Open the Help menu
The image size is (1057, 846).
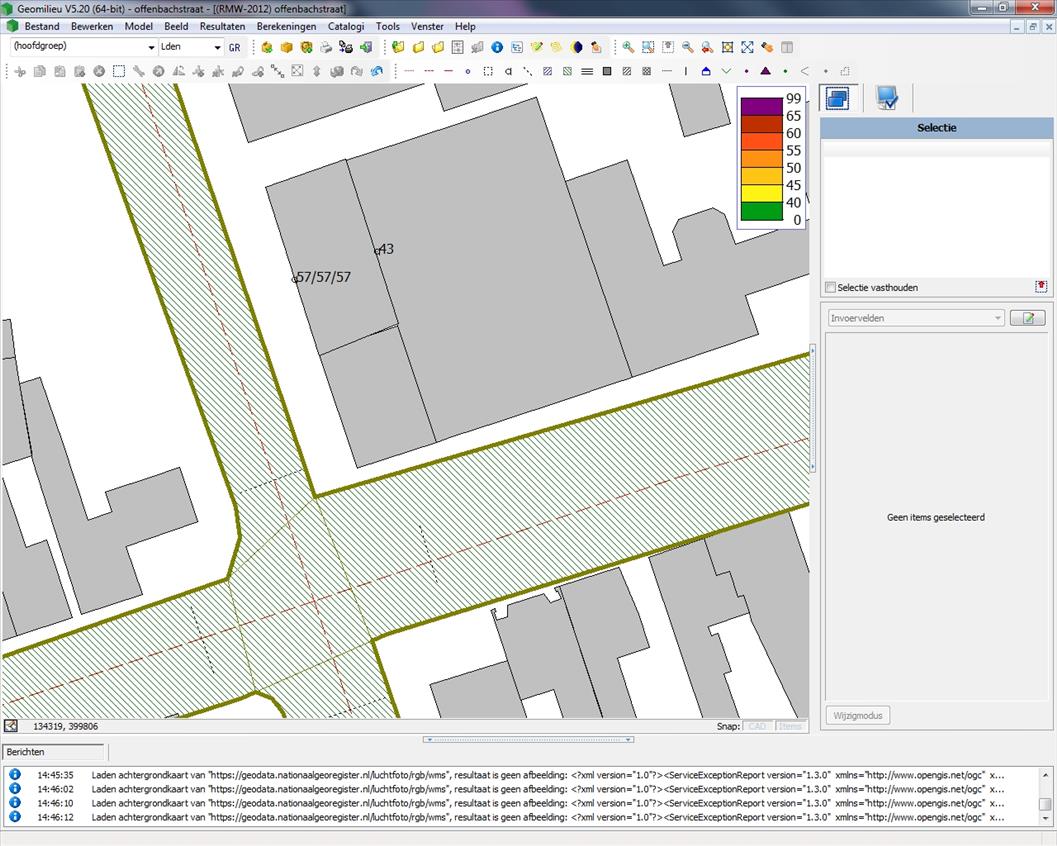tap(465, 26)
